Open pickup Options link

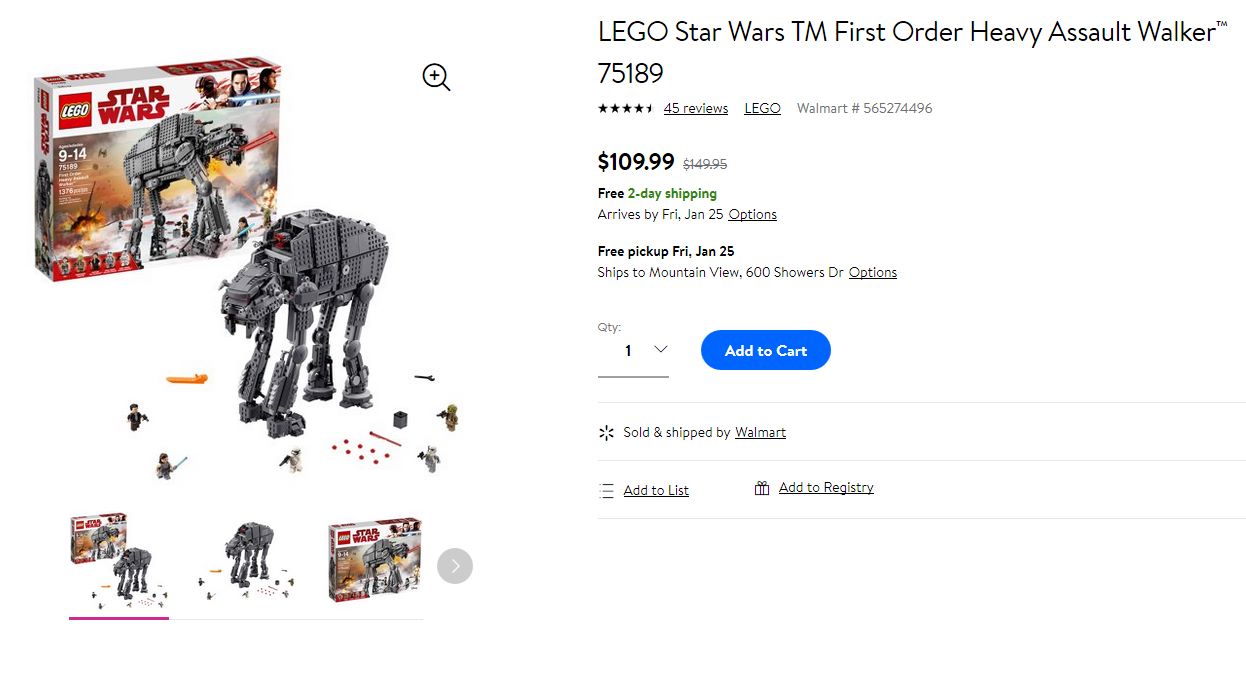click(872, 272)
